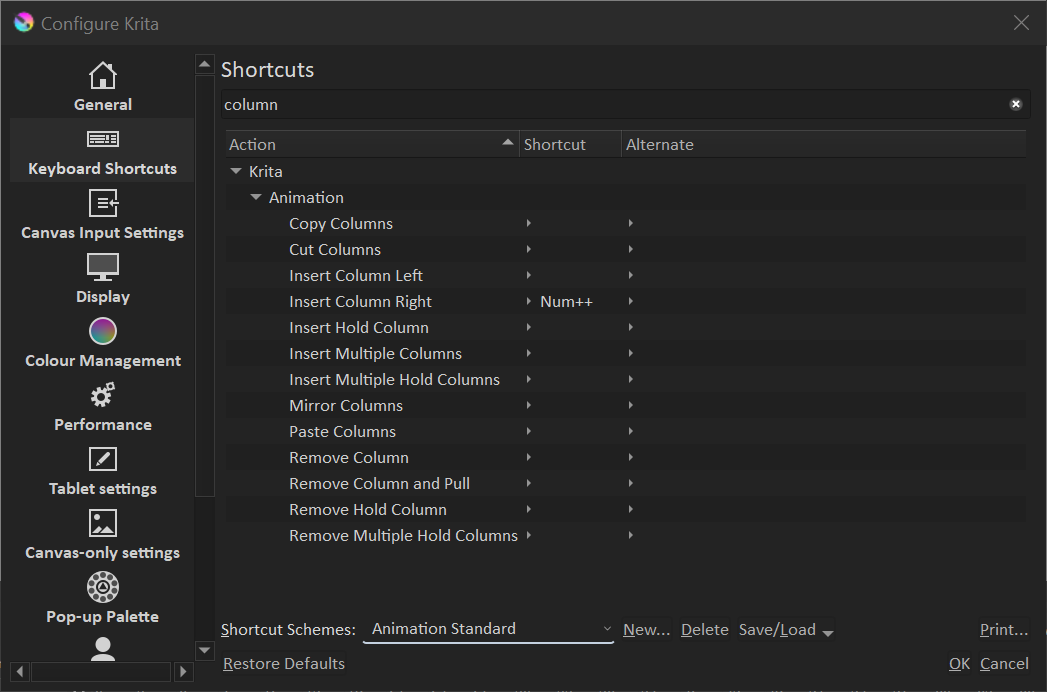The width and height of the screenshot is (1047, 692).
Task: Open the Save/Load dropdown menu
Action: pos(786,630)
